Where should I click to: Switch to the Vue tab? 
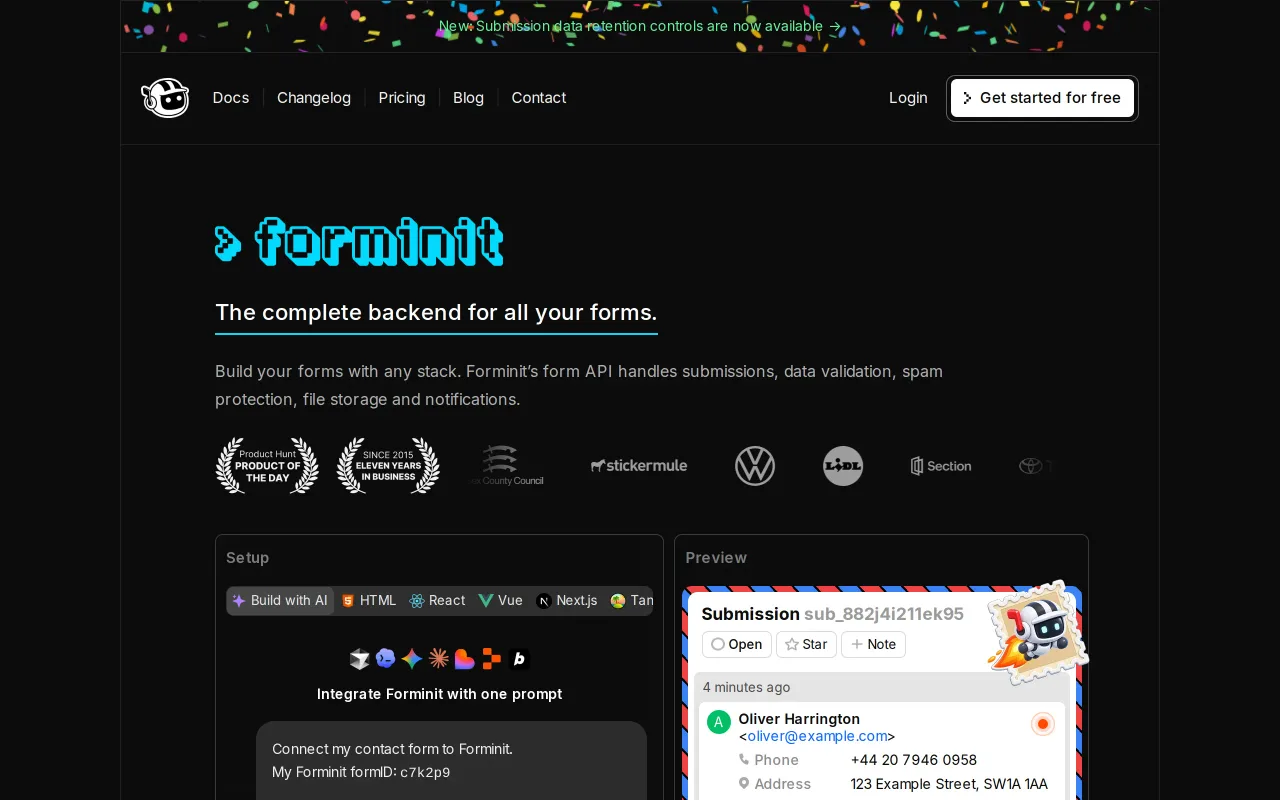pyautogui.click(x=500, y=601)
